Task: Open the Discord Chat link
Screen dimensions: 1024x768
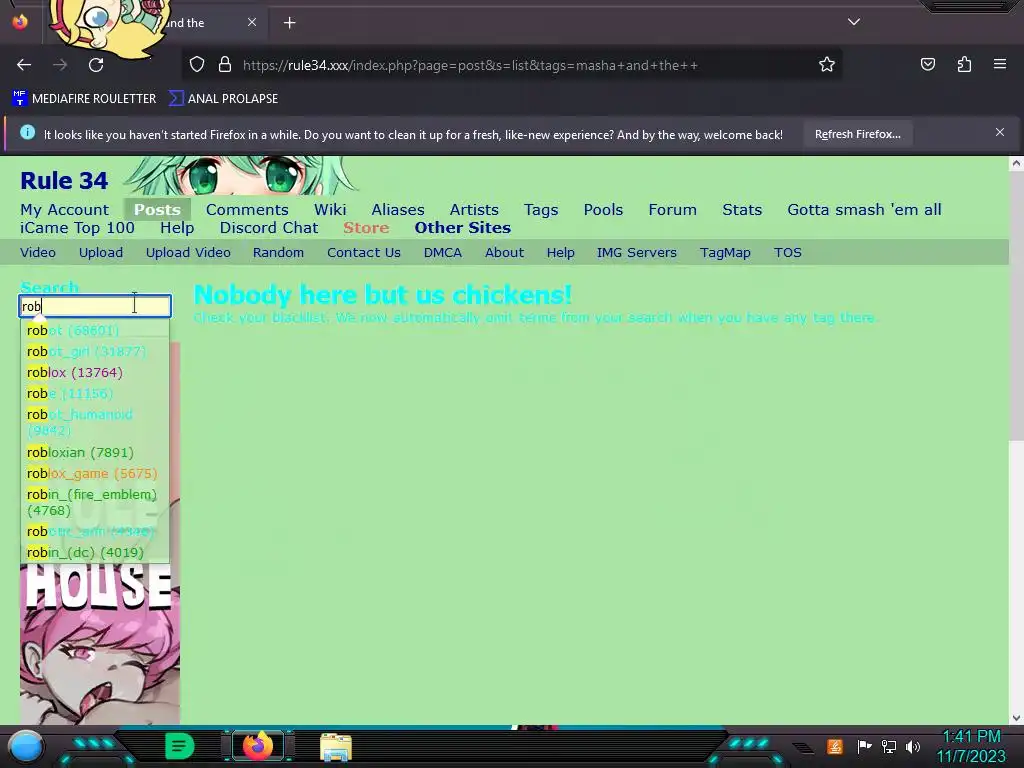Action: click(x=269, y=228)
